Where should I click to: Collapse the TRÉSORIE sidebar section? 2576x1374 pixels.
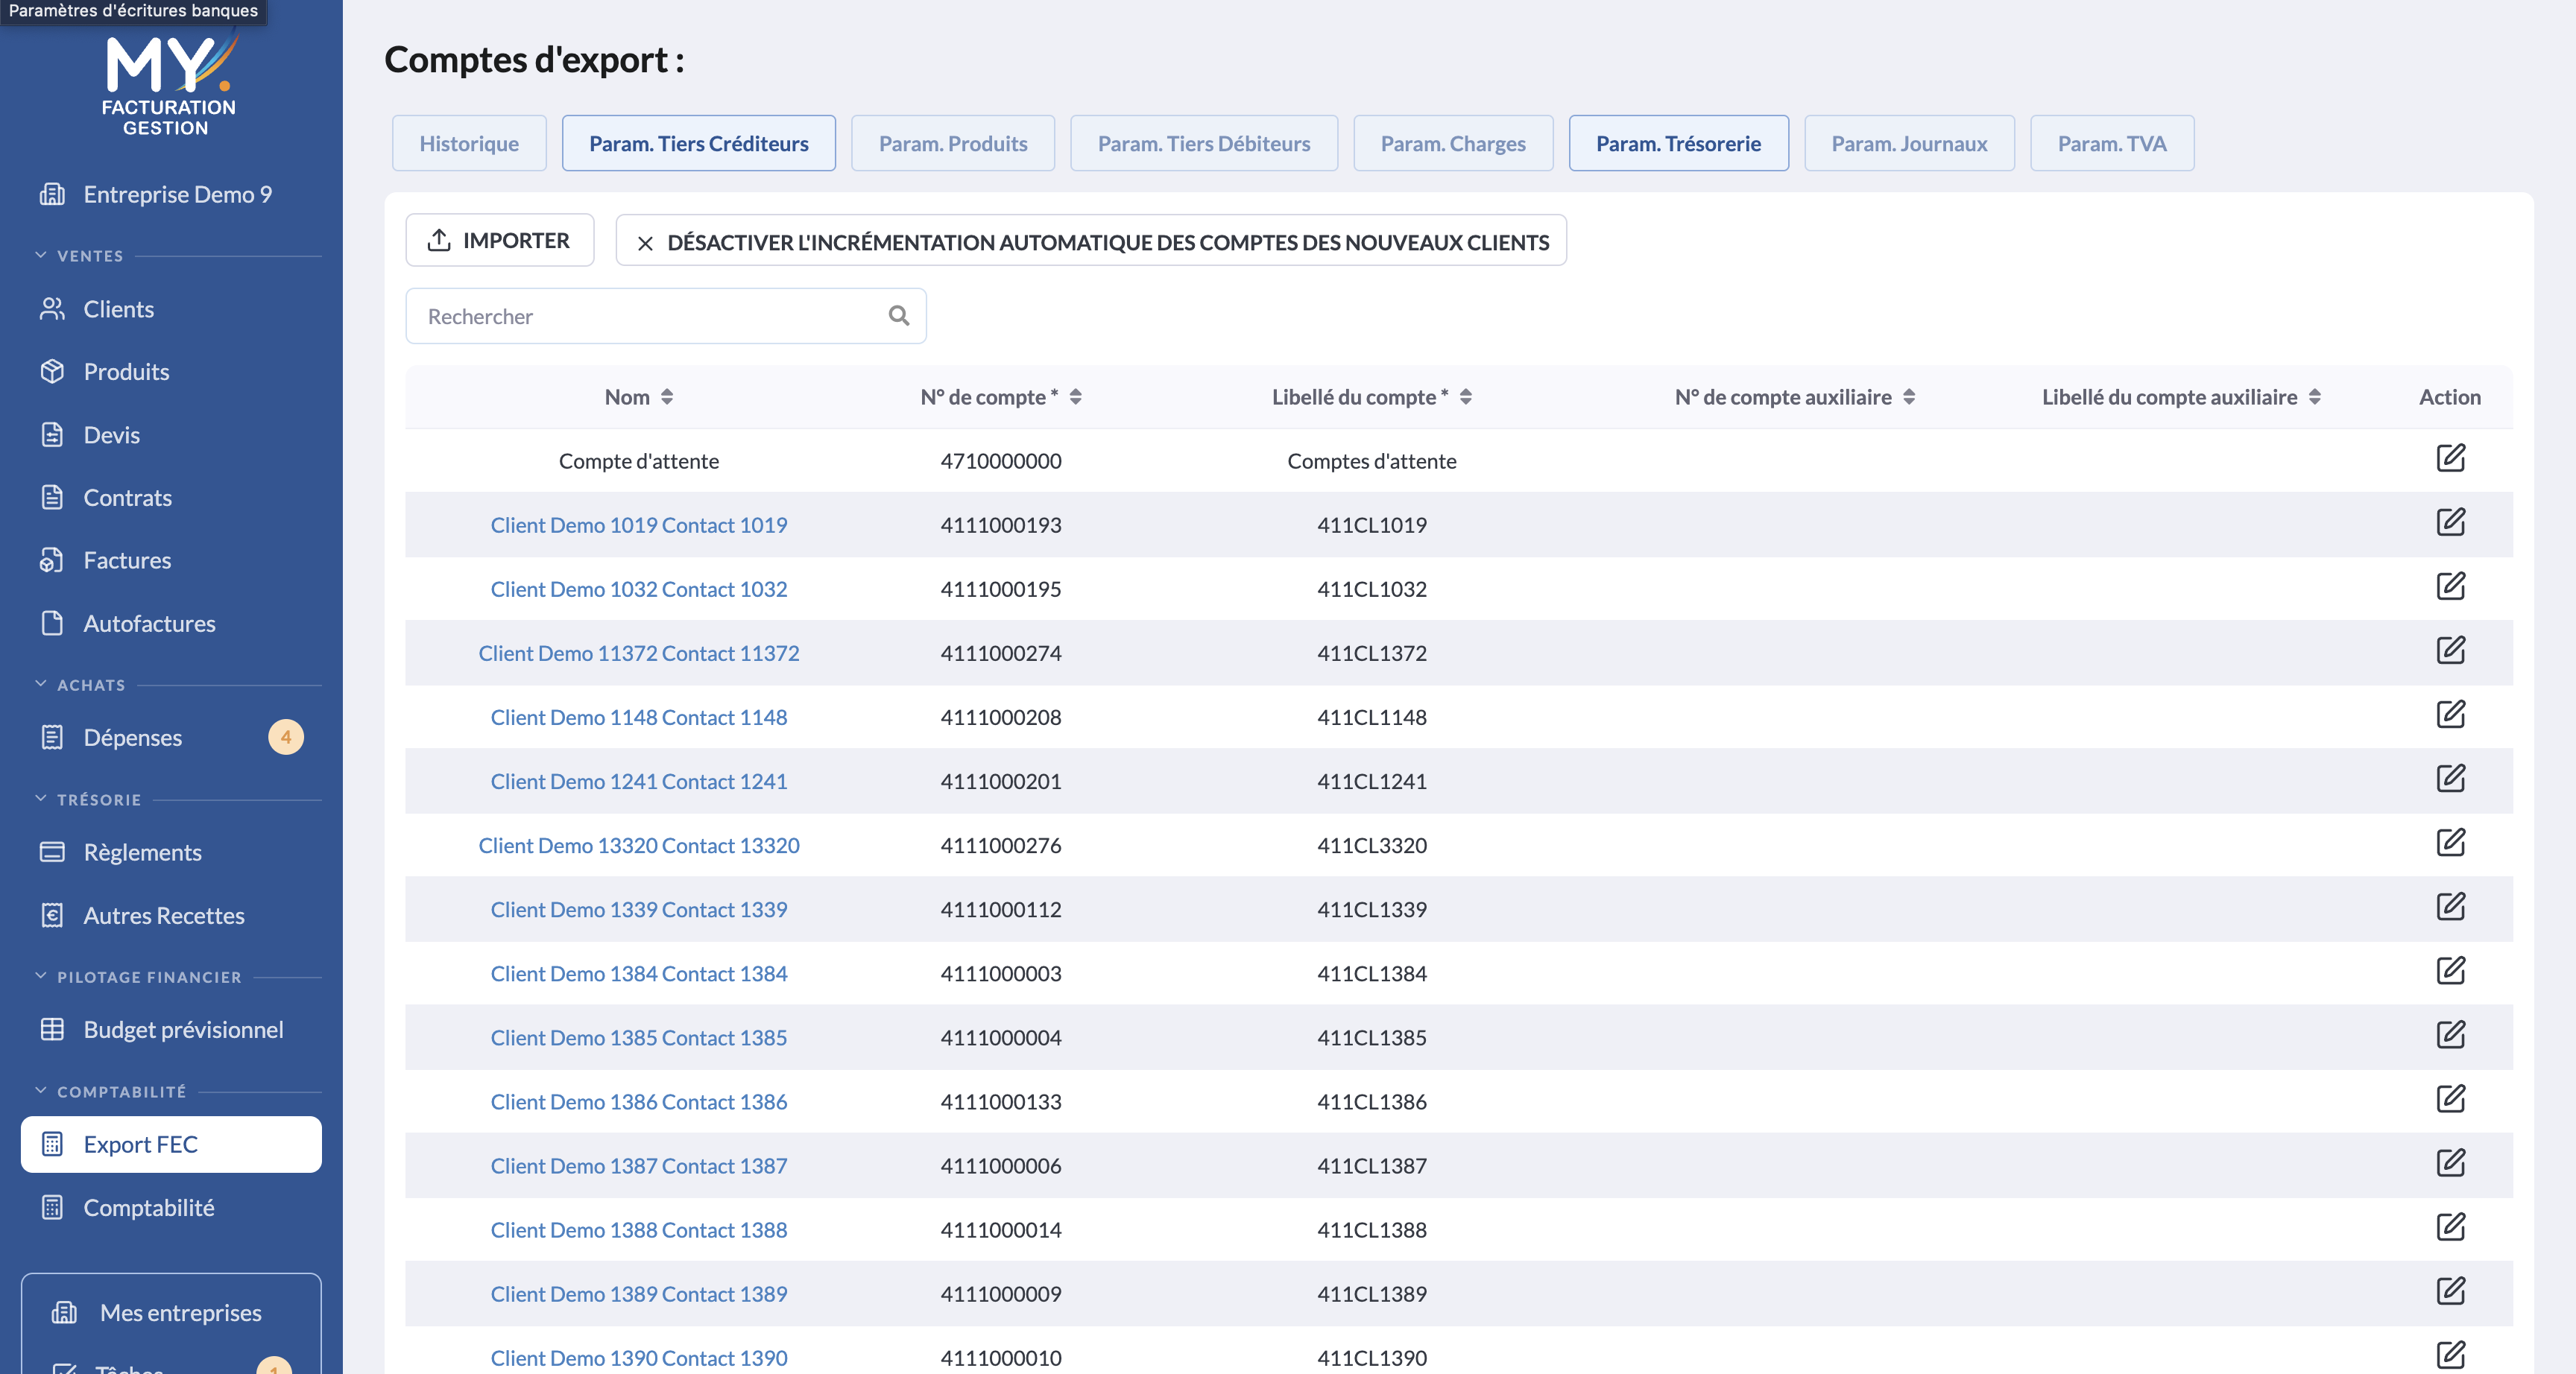pos(41,799)
